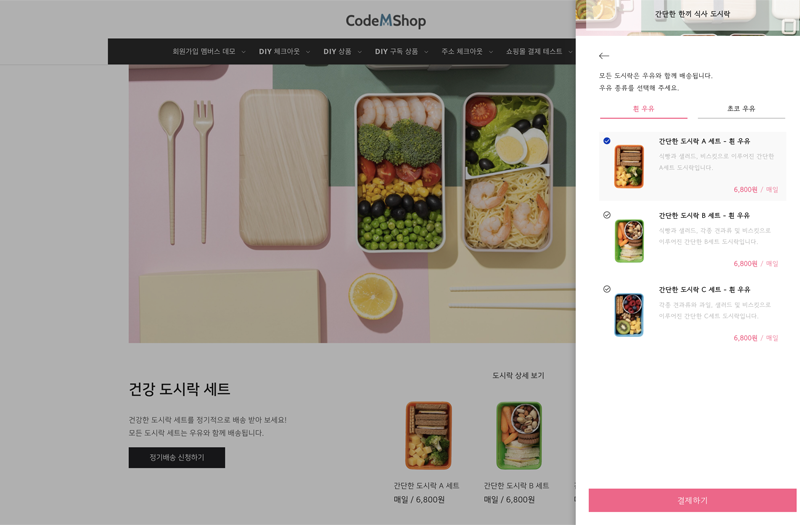Open the DIY 구독 상품 menu
This screenshot has width=800, height=525.
402,52
